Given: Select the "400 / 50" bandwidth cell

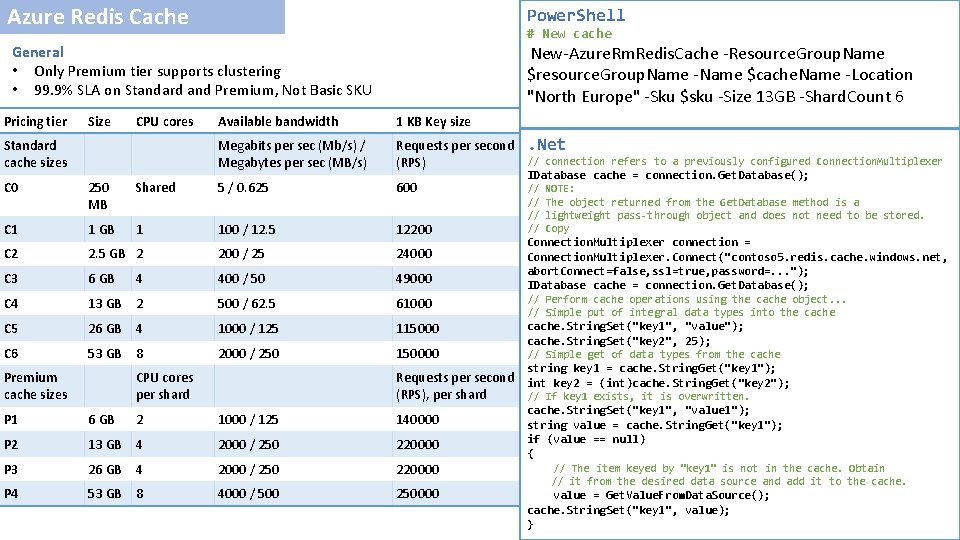Looking at the screenshot, I should [242, 279].
